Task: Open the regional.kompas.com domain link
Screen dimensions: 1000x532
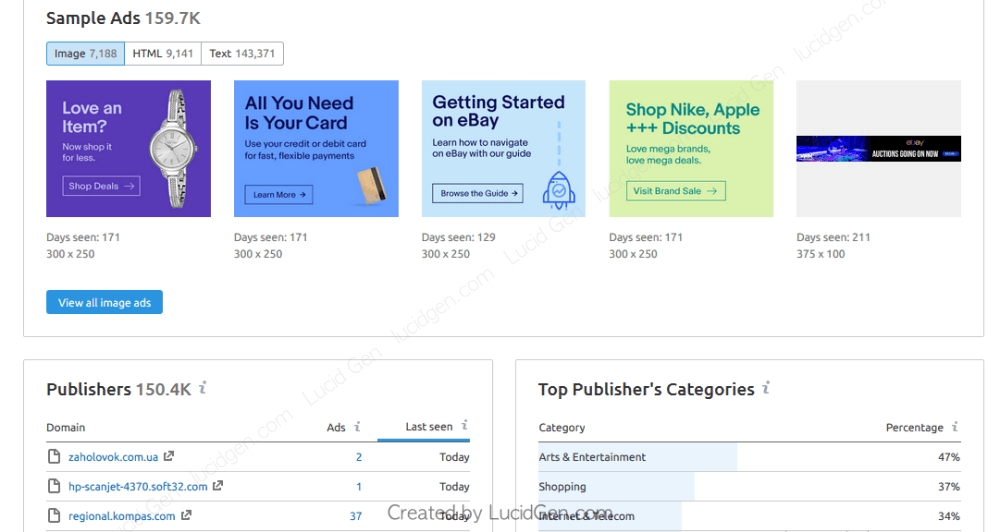Action: [121, 516]
